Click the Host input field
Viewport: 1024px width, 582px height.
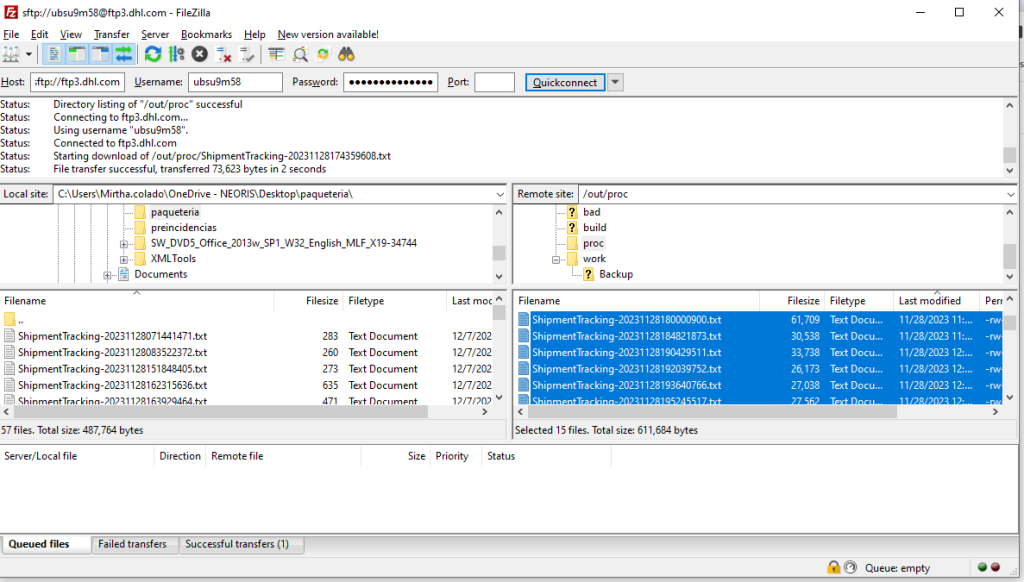[x=77, y=82]
